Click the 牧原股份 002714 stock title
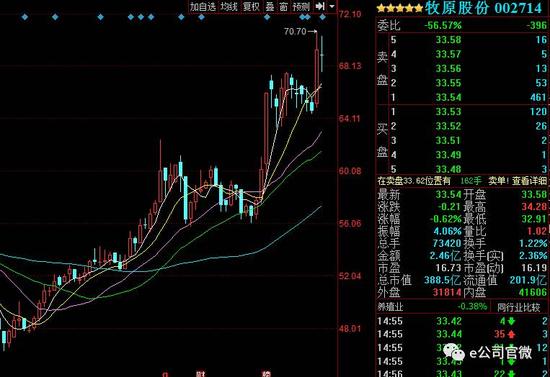Image resolution: width=550 pixels, height=377 pixels. pyautogui.click(x=483, y=8)
